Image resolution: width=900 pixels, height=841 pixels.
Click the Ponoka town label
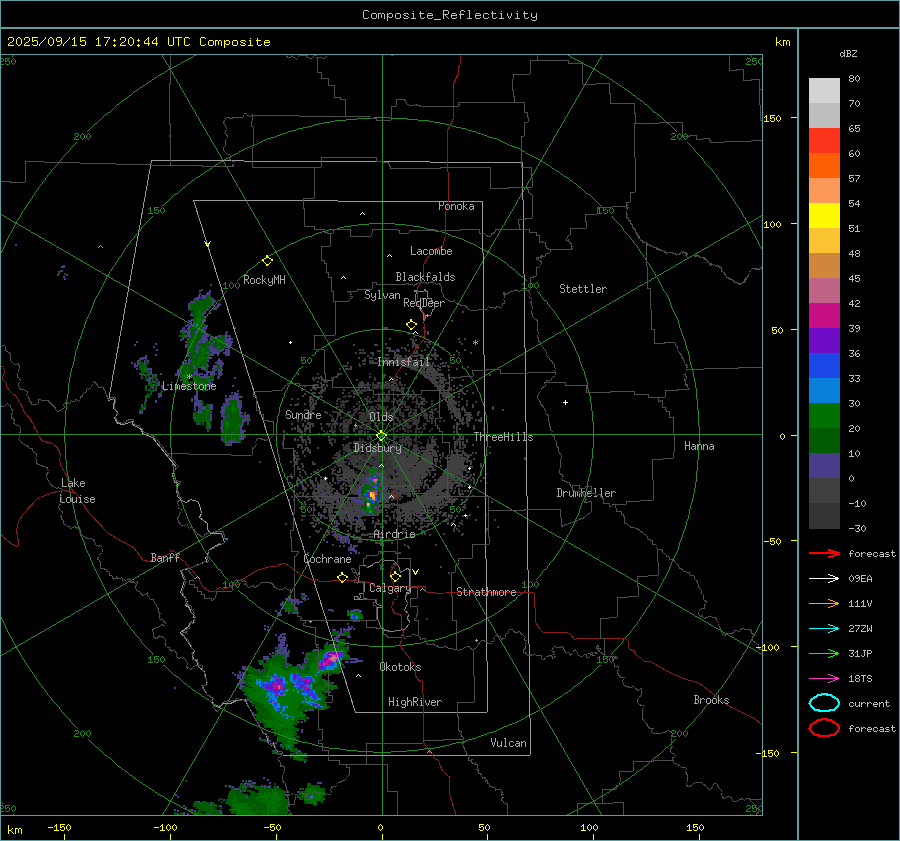[x=456, y=206]
